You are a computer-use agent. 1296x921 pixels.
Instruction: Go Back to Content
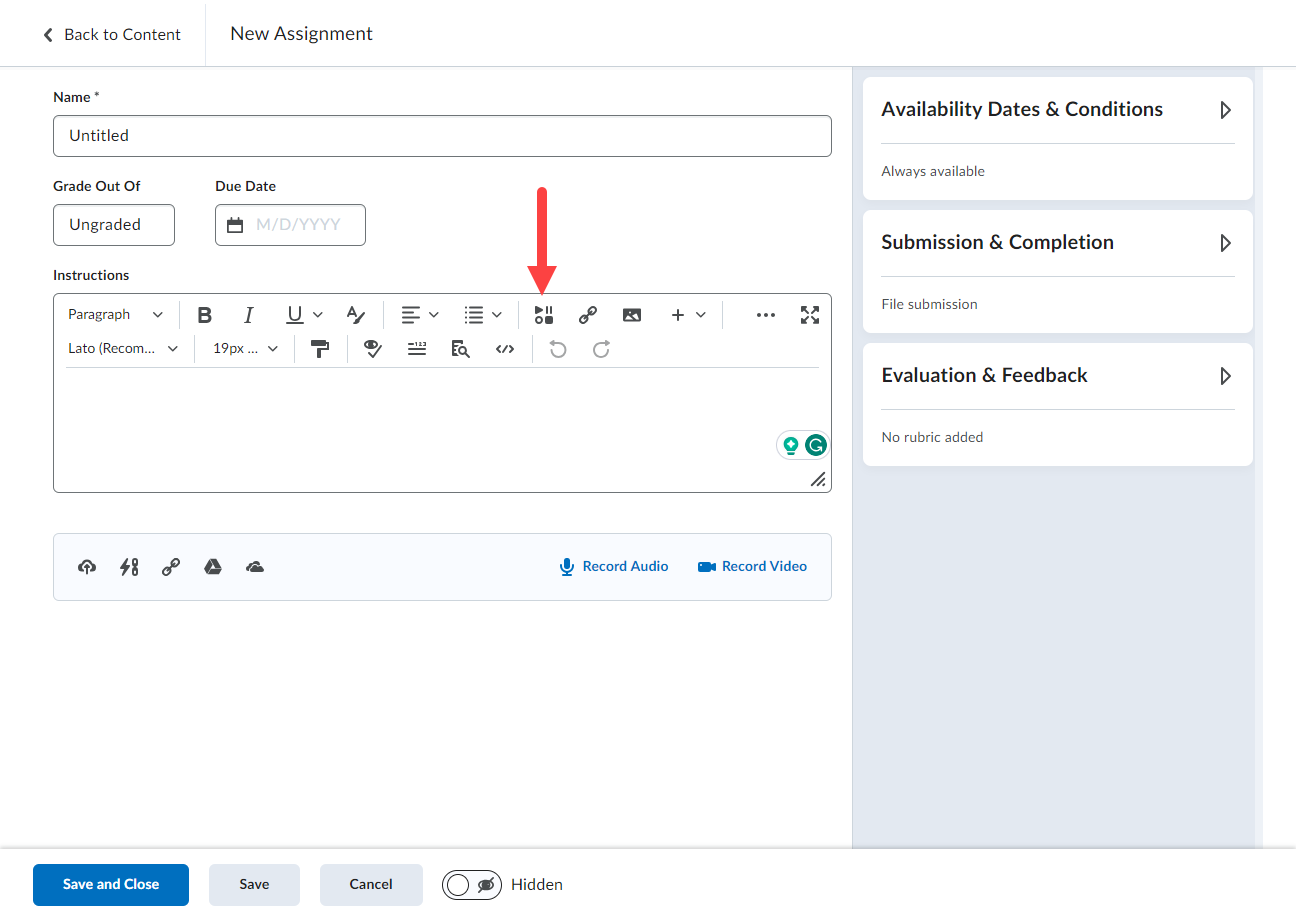pos(112,35)
